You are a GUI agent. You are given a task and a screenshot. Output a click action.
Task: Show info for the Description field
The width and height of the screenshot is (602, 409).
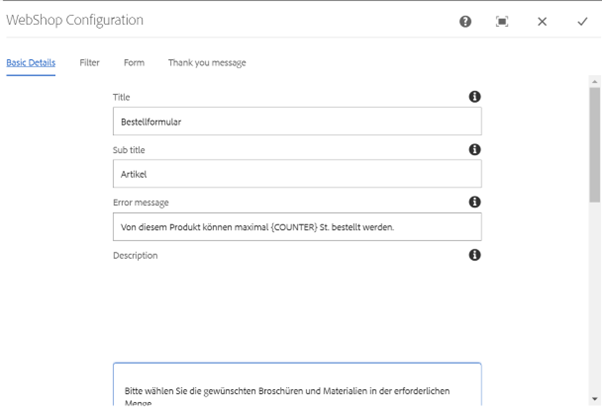pyautogui.click(x=475, y=255)
